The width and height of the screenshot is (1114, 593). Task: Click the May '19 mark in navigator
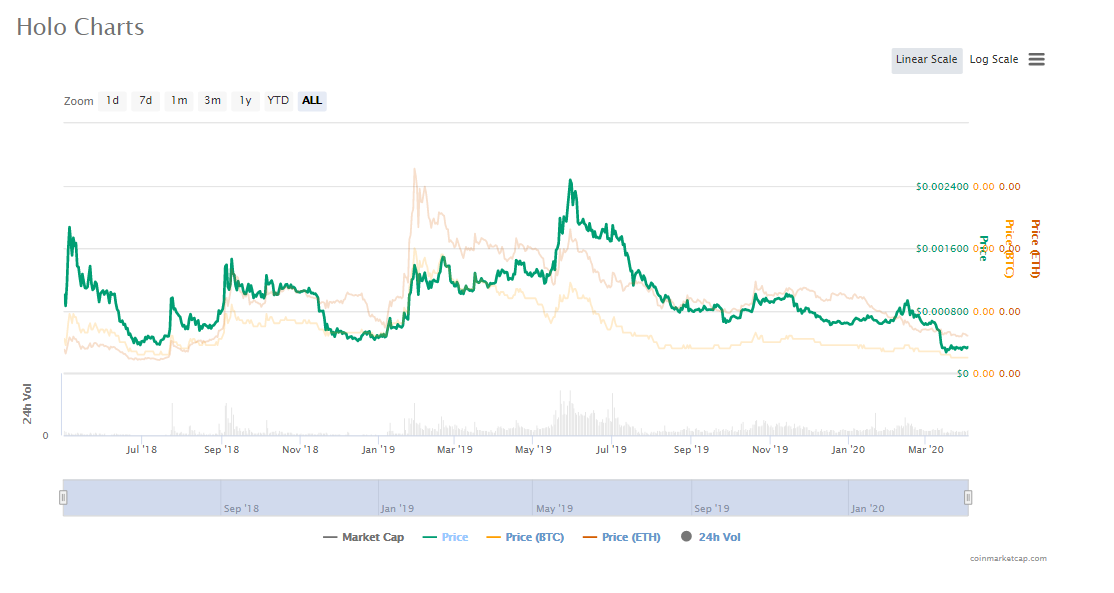[x=554, y=509]
